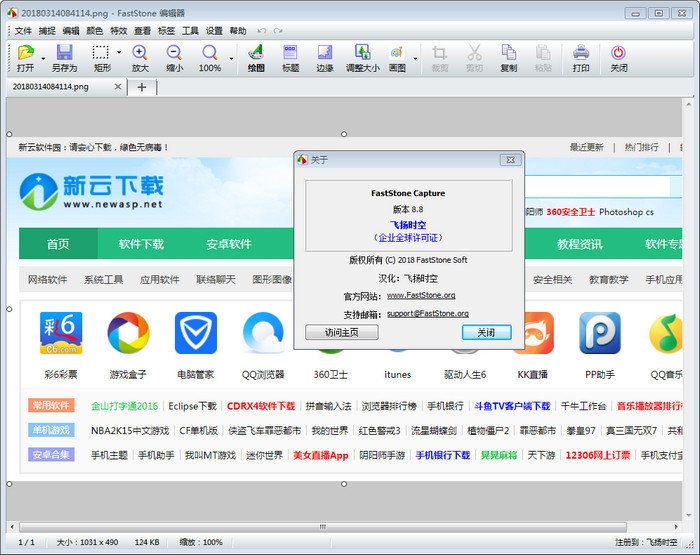Click the left-middle selection resize handle
Viewport: 700px width, 555px height.
click(9, 309)
